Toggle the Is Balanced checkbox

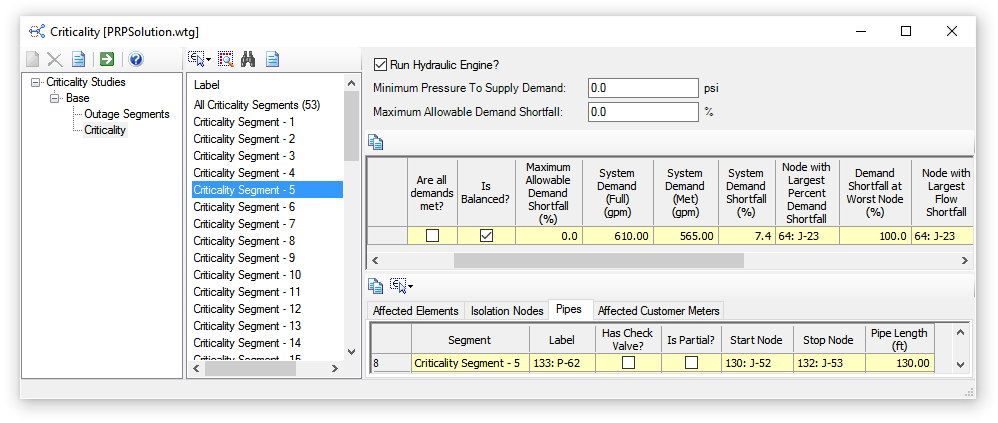click(487, 236)
